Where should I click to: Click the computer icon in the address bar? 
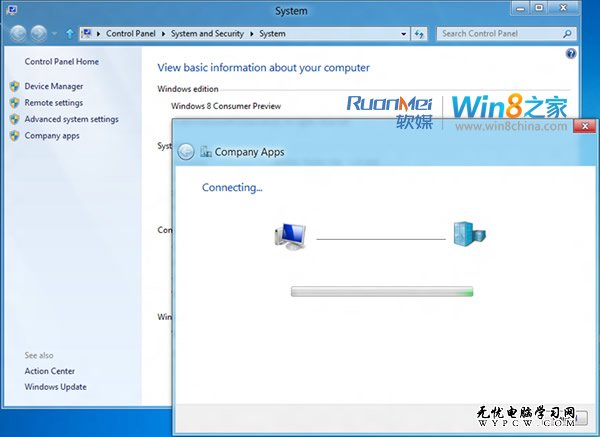[87, 33]
